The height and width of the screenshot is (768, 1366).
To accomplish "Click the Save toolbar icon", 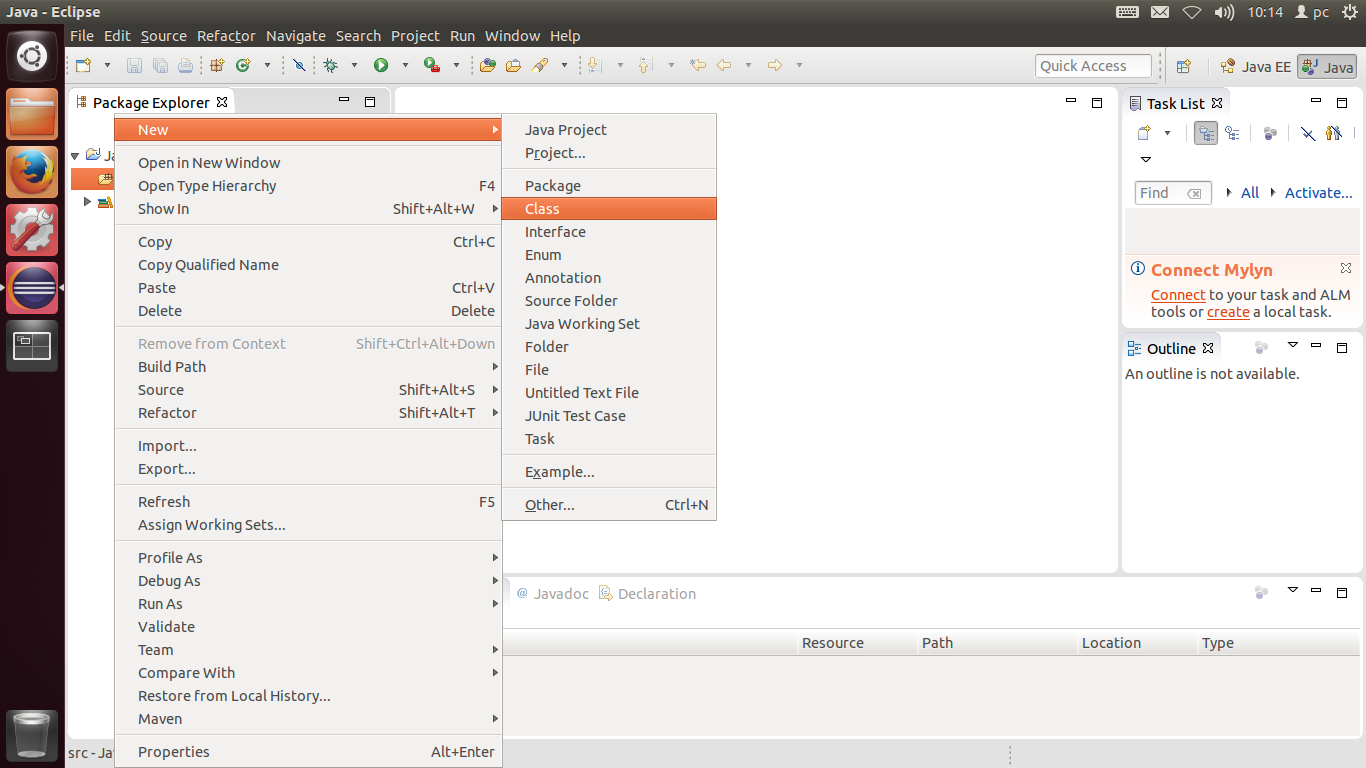I will pyautogui.click(x=134, y=66).
